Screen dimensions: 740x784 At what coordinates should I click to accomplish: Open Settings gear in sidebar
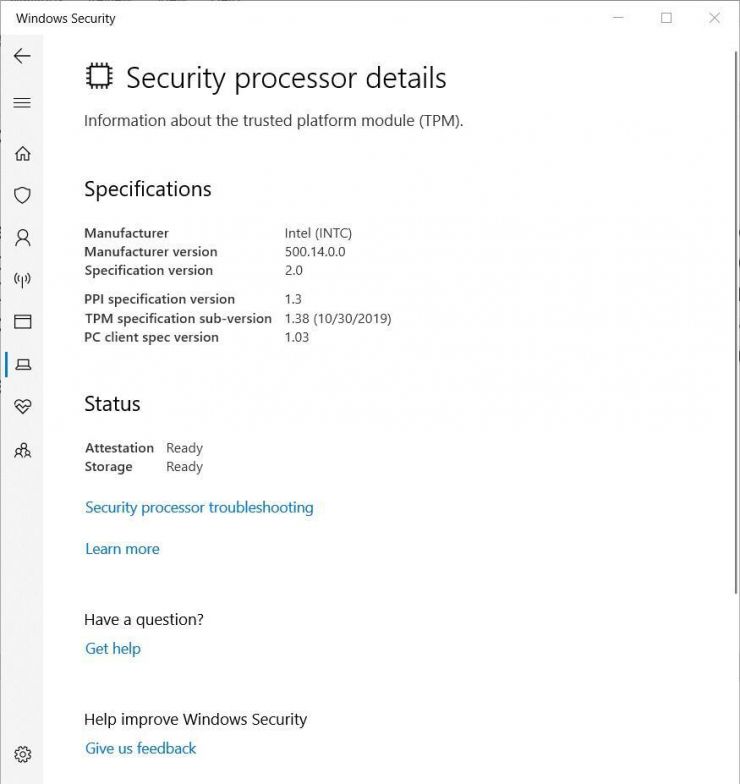point(22,754)
